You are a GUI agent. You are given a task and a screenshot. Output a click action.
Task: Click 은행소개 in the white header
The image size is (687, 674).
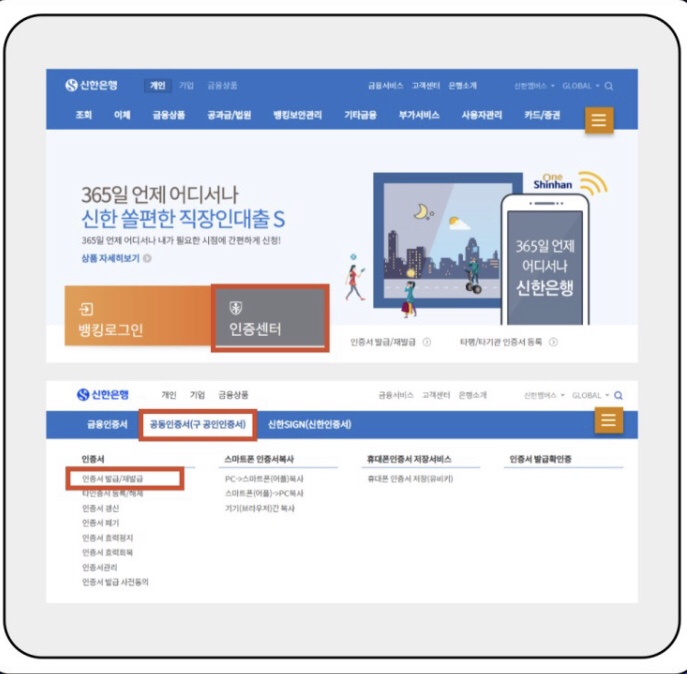pos(472,395)
